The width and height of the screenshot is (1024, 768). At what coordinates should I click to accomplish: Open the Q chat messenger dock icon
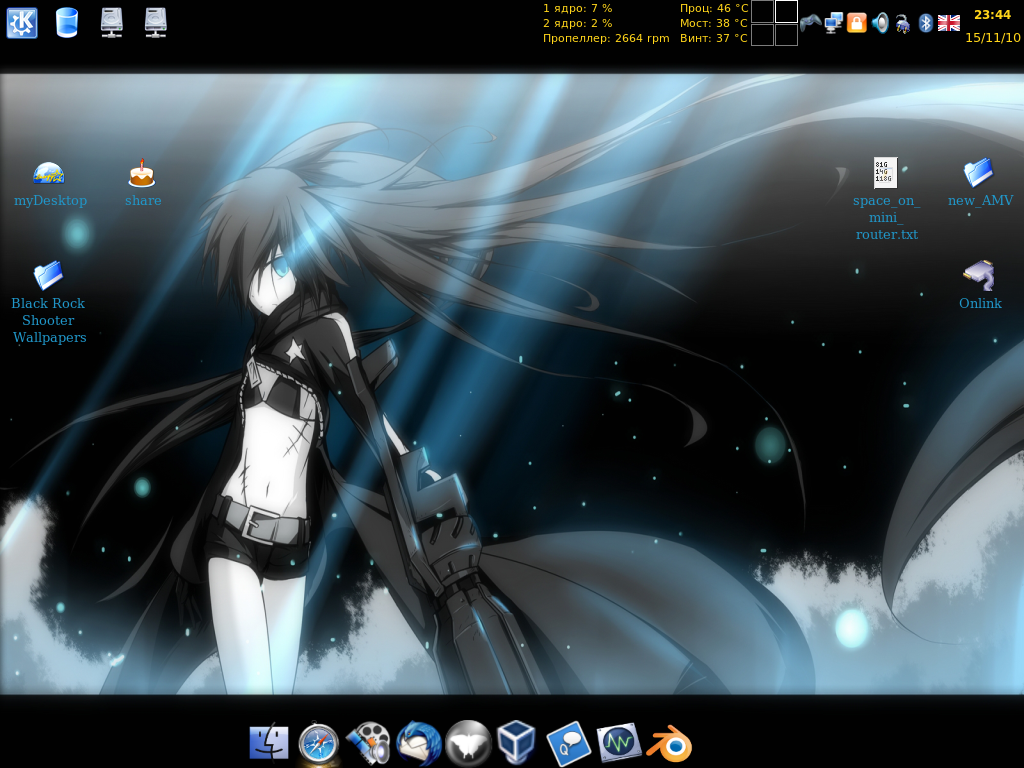568,743
